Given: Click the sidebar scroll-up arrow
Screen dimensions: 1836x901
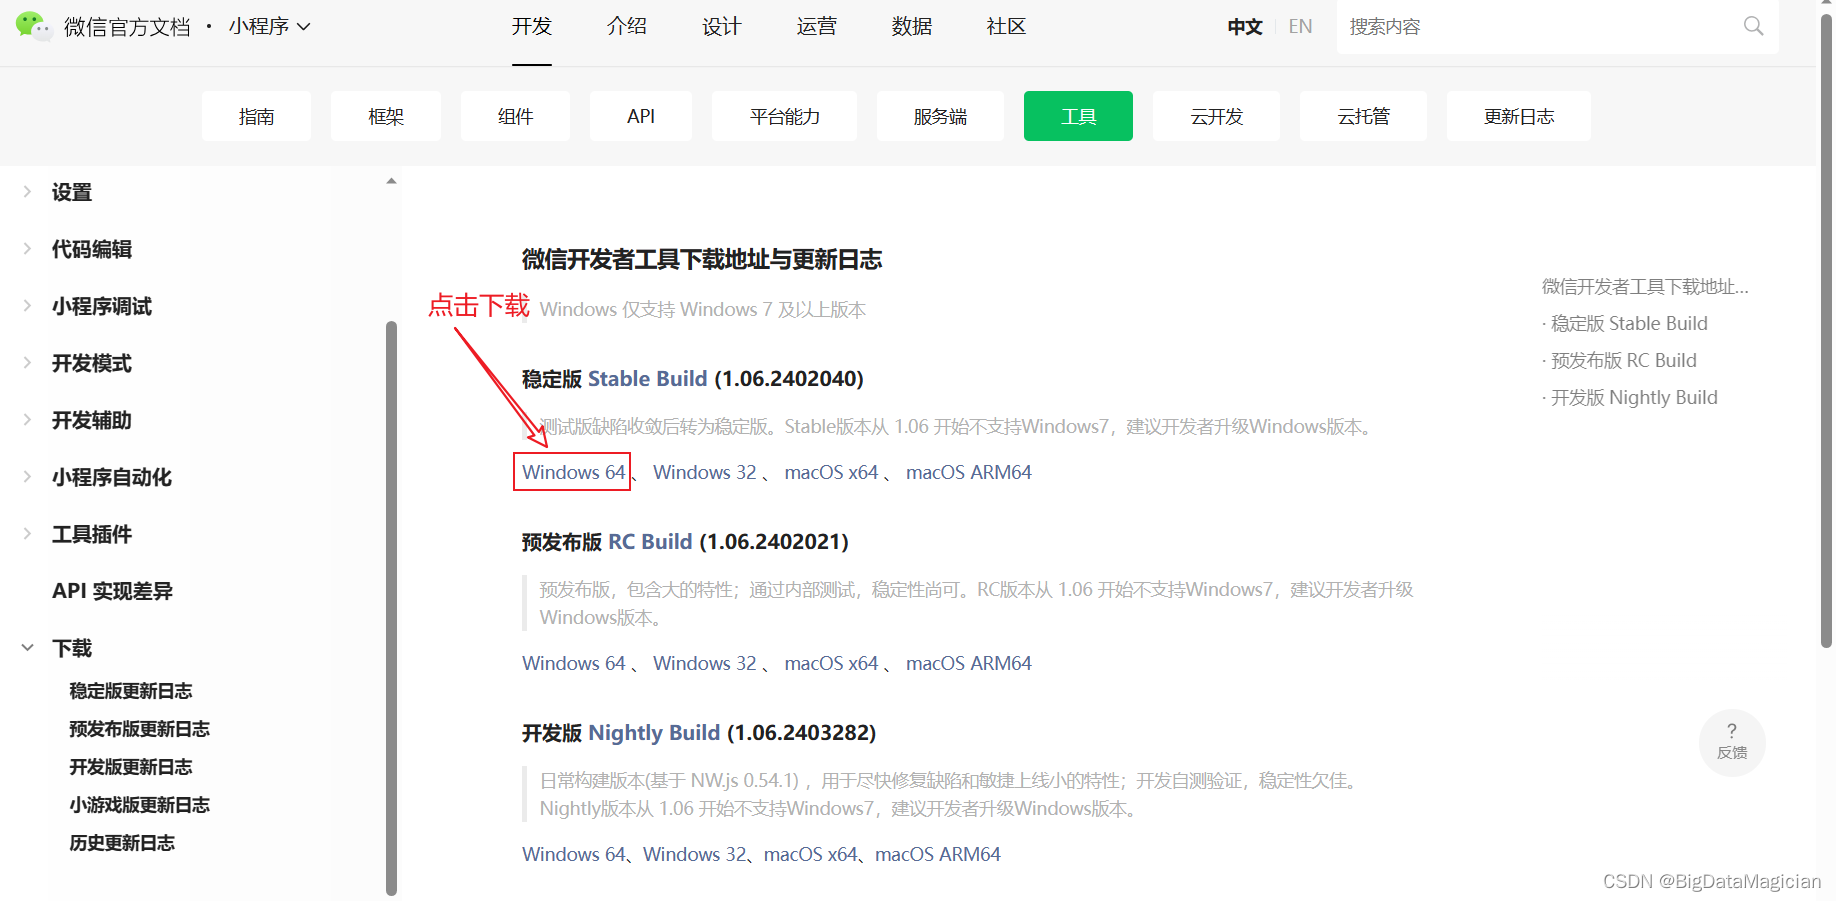Looking at the screenshot, I should (391, 181).
